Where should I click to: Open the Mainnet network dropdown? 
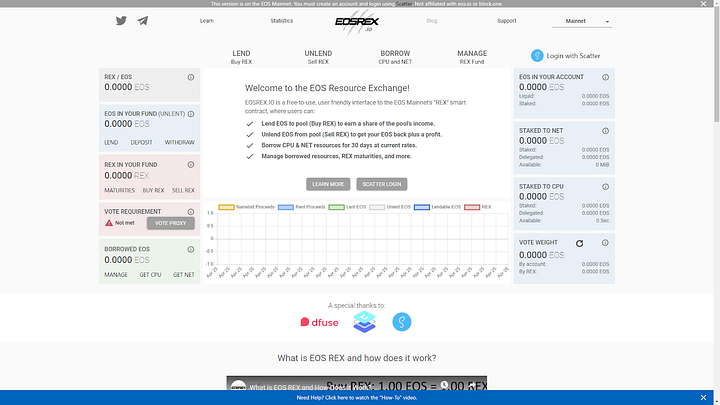(x=582, y=21)
